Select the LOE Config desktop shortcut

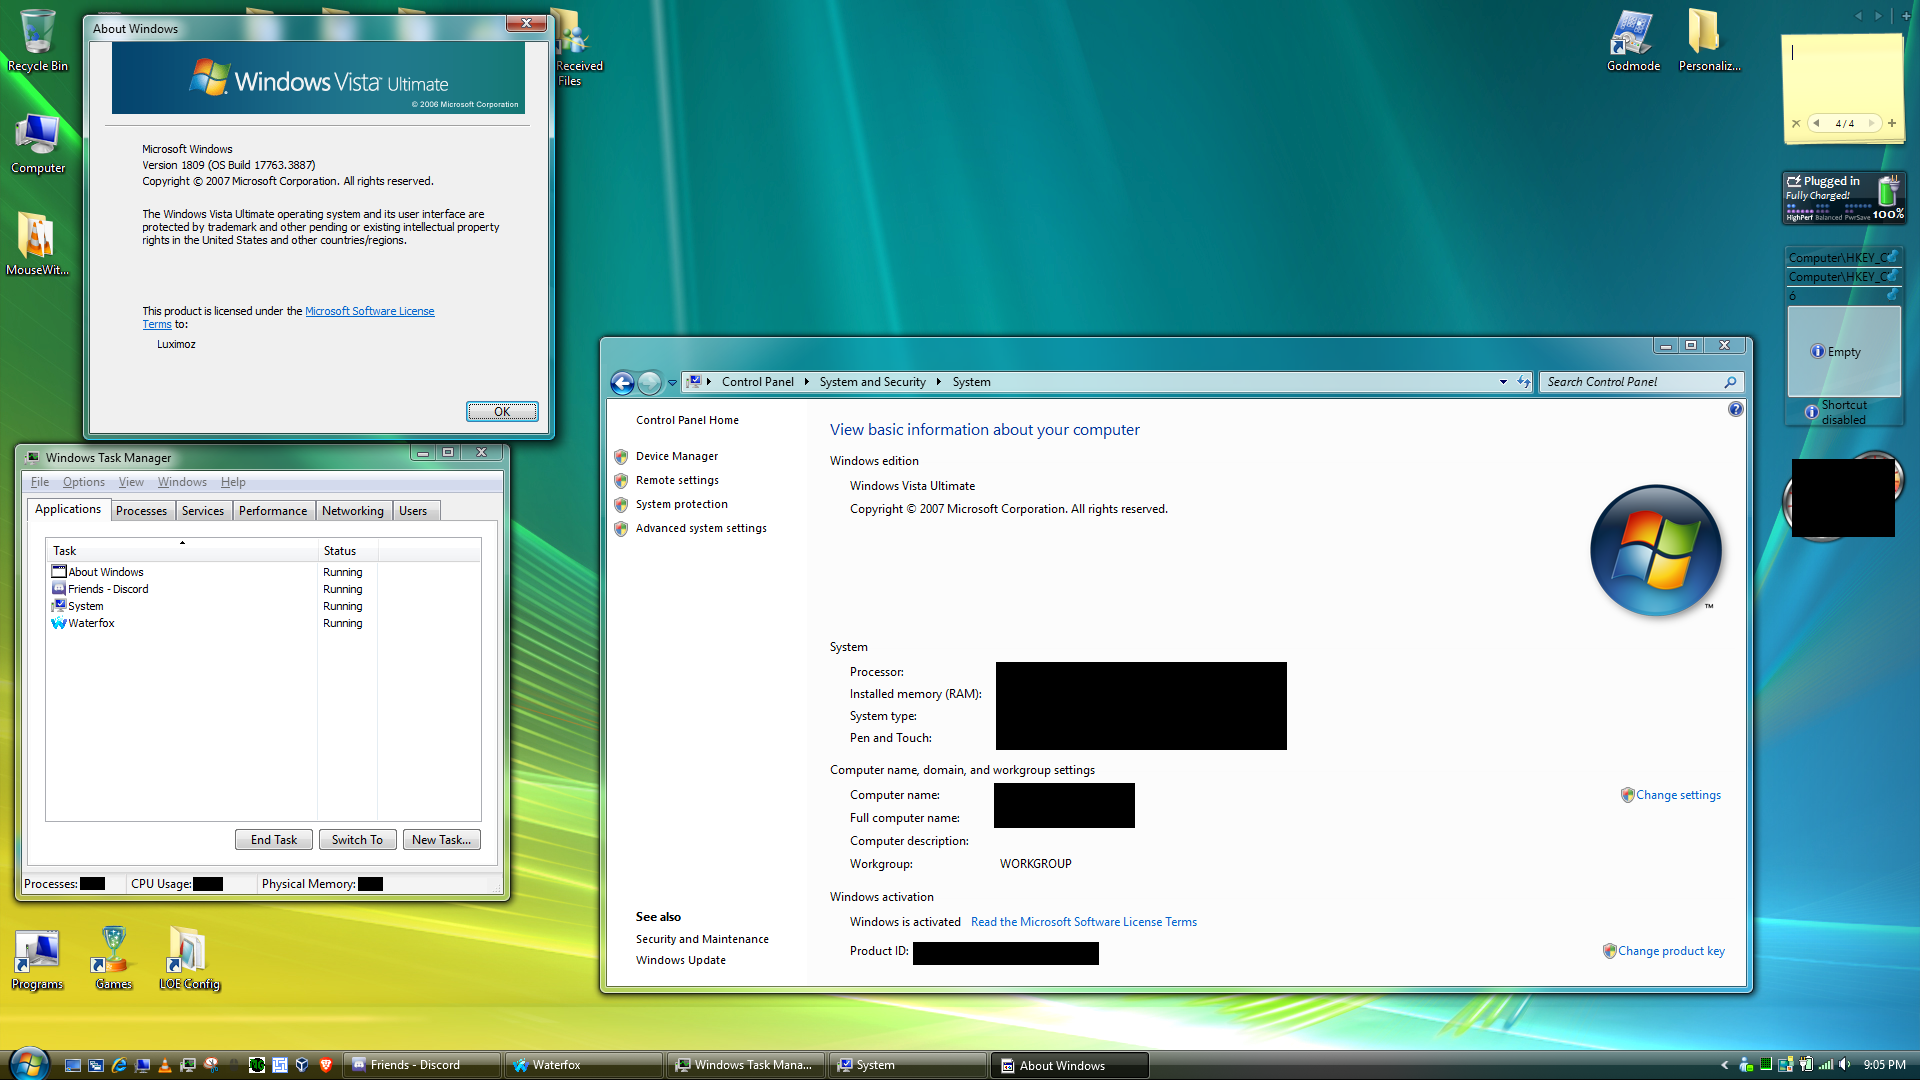pyautogui.click(x=189, y=959)
